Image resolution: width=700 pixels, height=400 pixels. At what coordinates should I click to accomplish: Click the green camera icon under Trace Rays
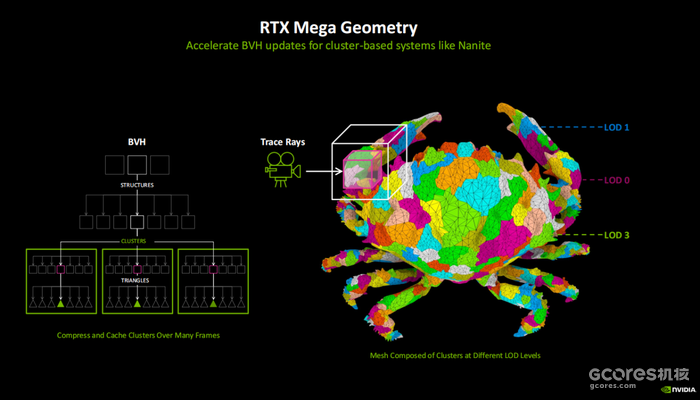click(283, 170)
